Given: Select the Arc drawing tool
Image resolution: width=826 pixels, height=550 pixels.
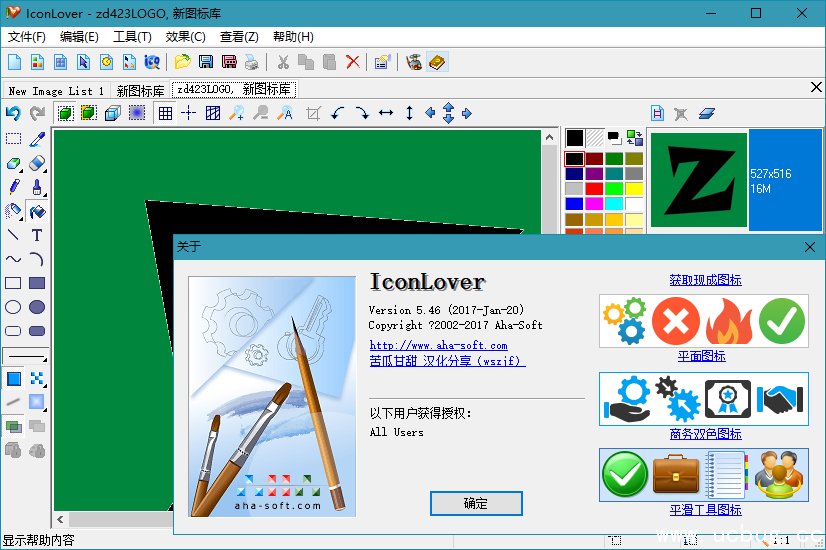Looking at the screenshot, I should coord(37,259).
